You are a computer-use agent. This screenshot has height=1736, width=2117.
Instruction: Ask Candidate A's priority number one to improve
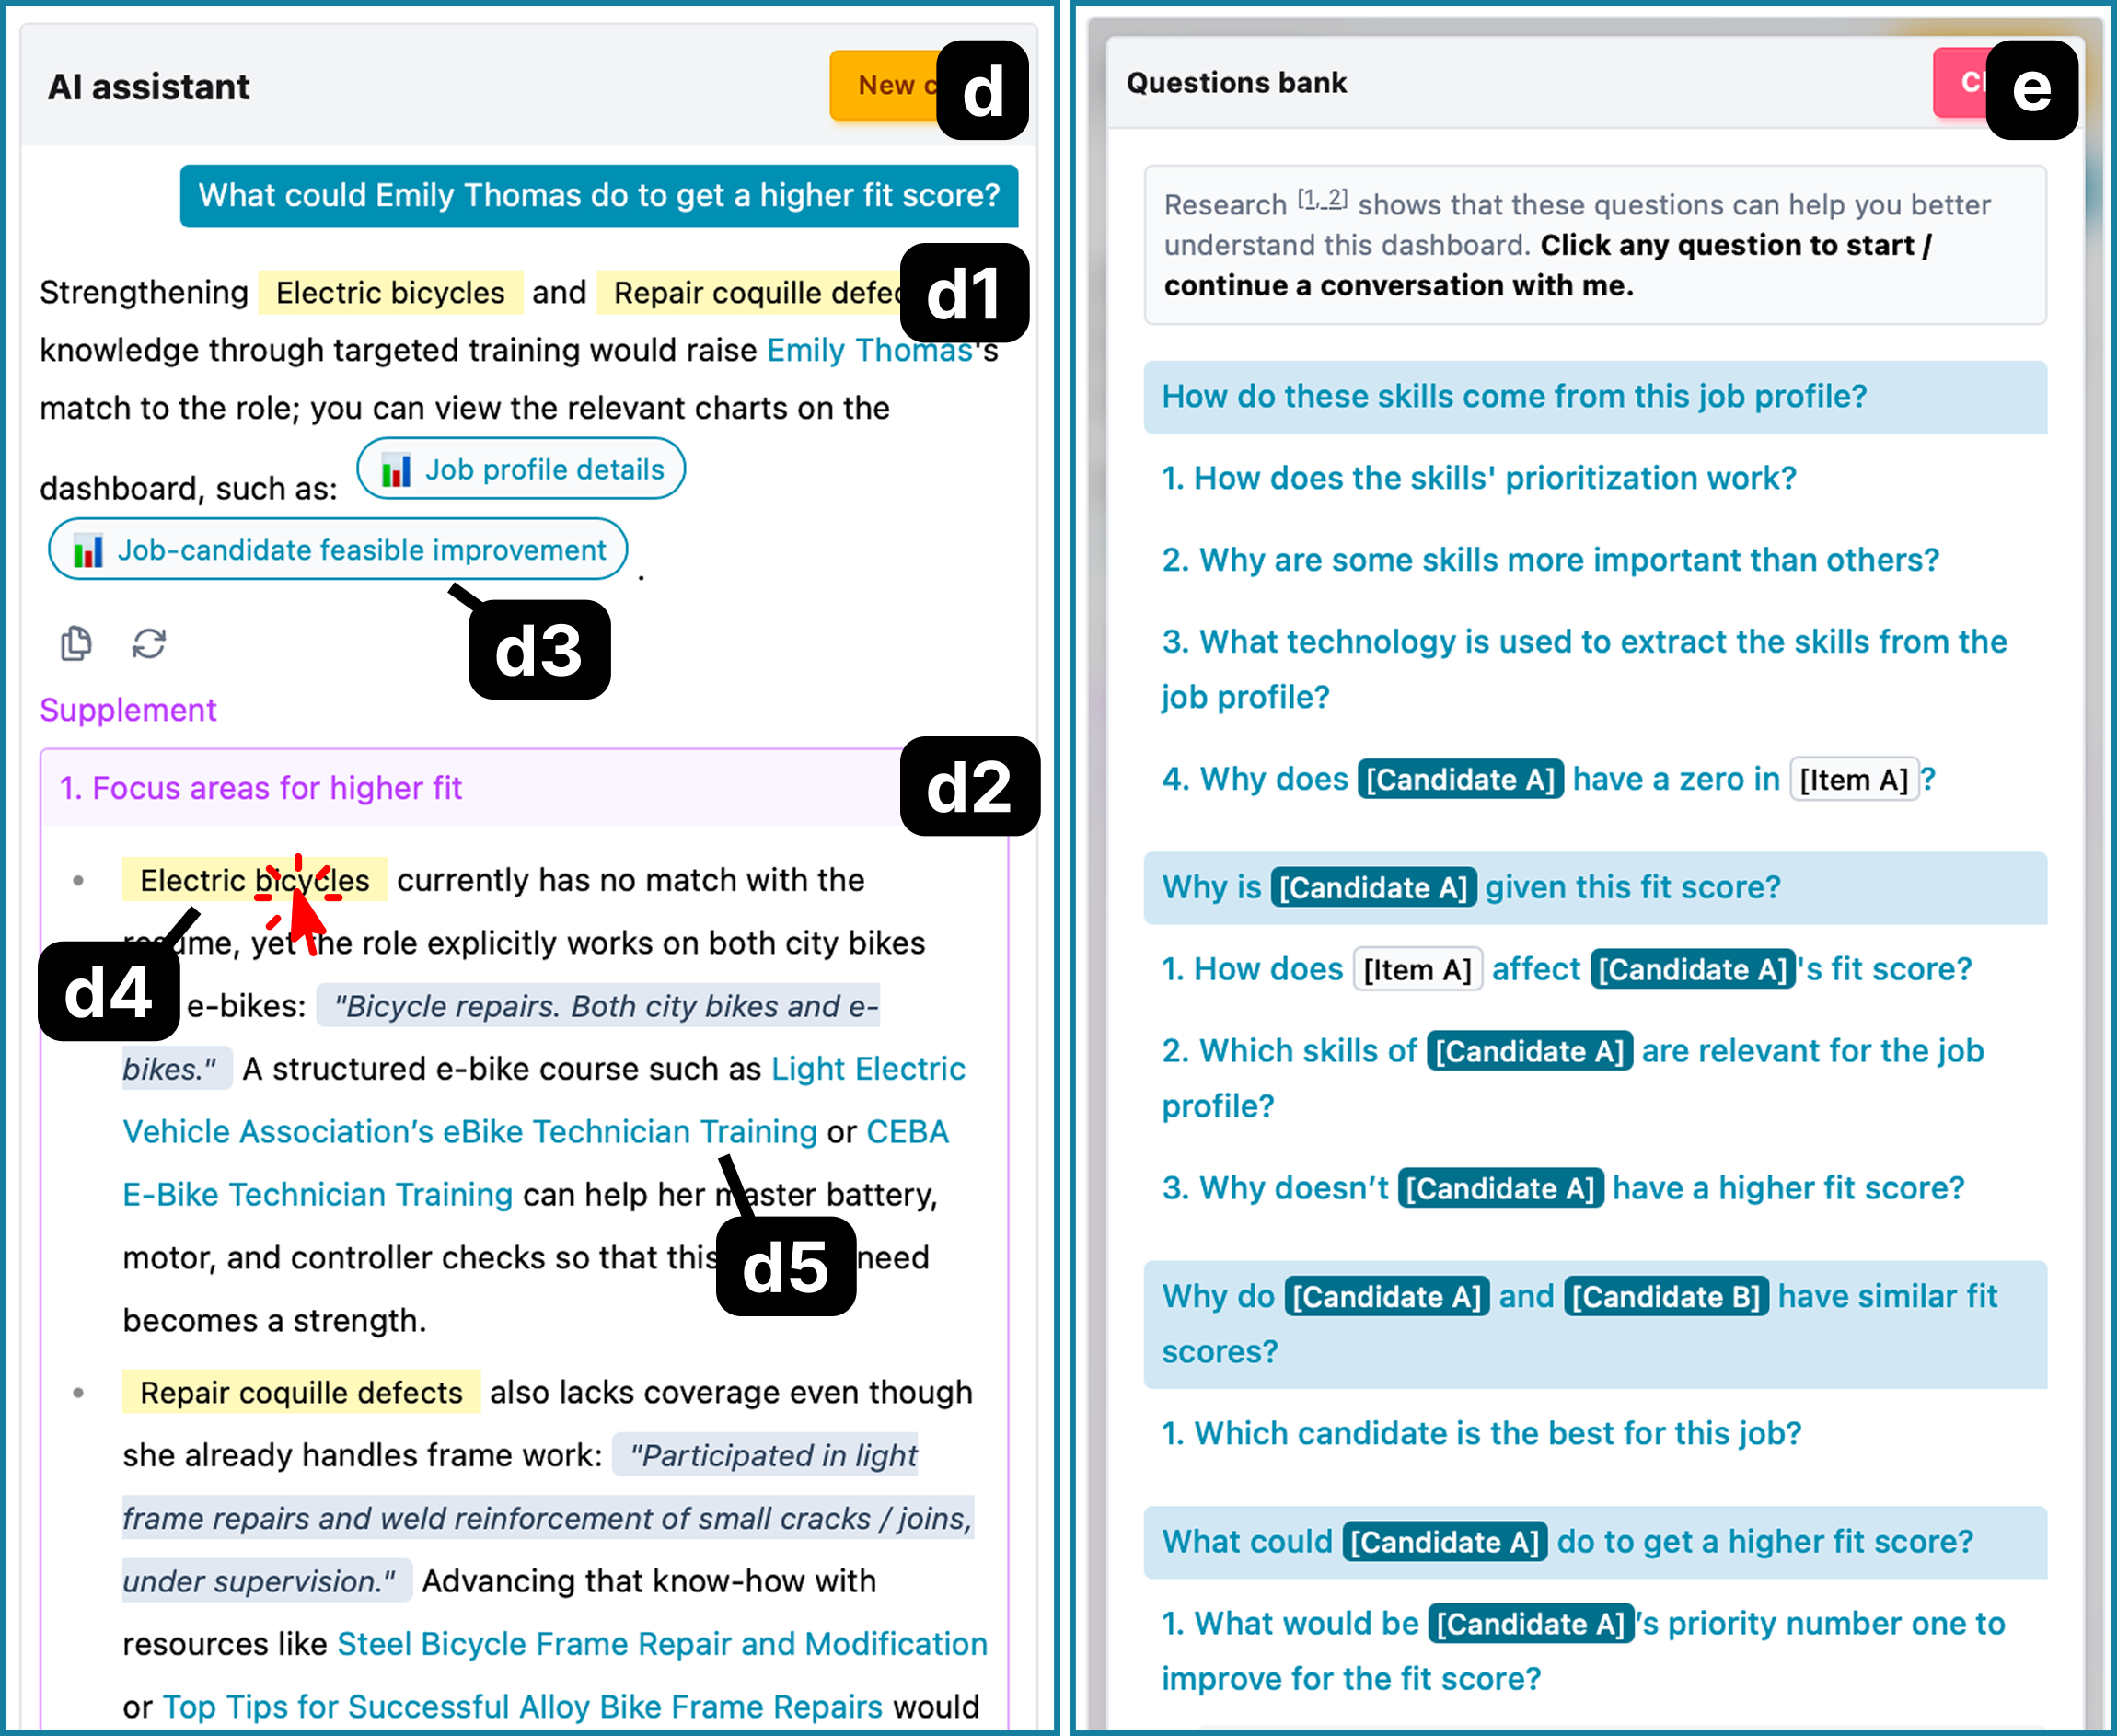[1583, 1651]
